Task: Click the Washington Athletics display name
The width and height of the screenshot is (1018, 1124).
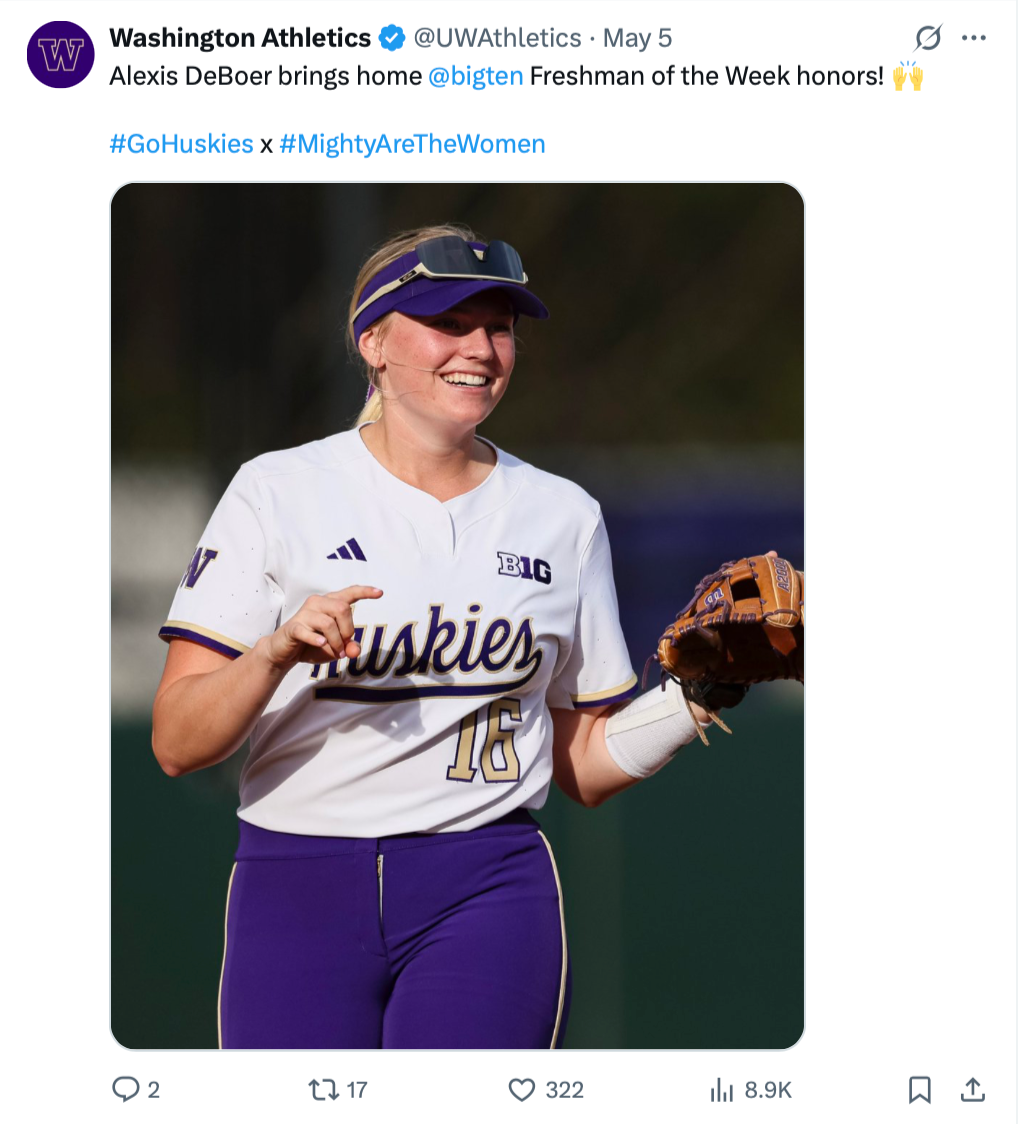Action: click(240, 39)
